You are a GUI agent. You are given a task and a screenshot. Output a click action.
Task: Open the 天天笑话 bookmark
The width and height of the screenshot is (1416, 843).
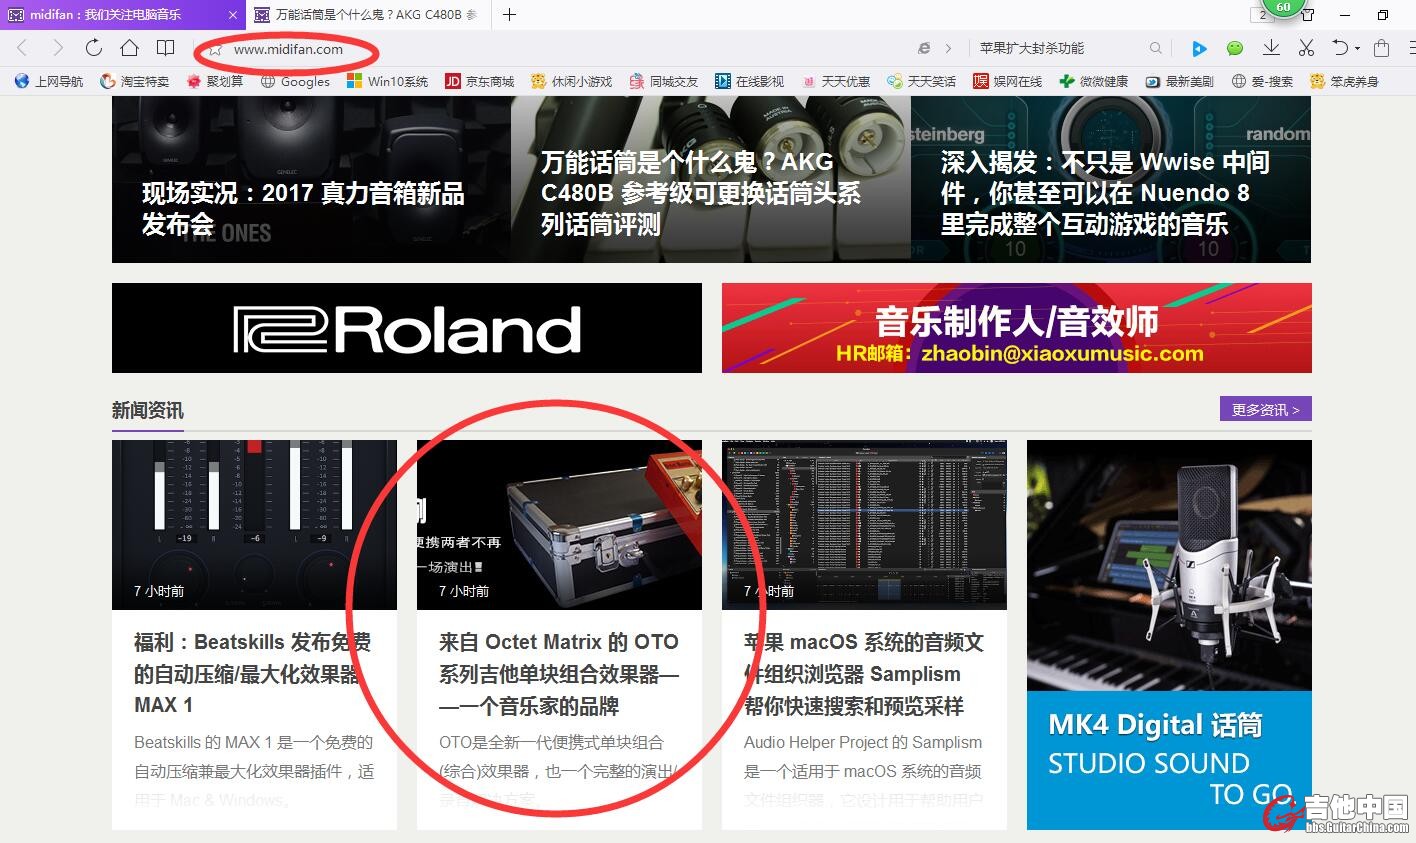coord(921,81)
